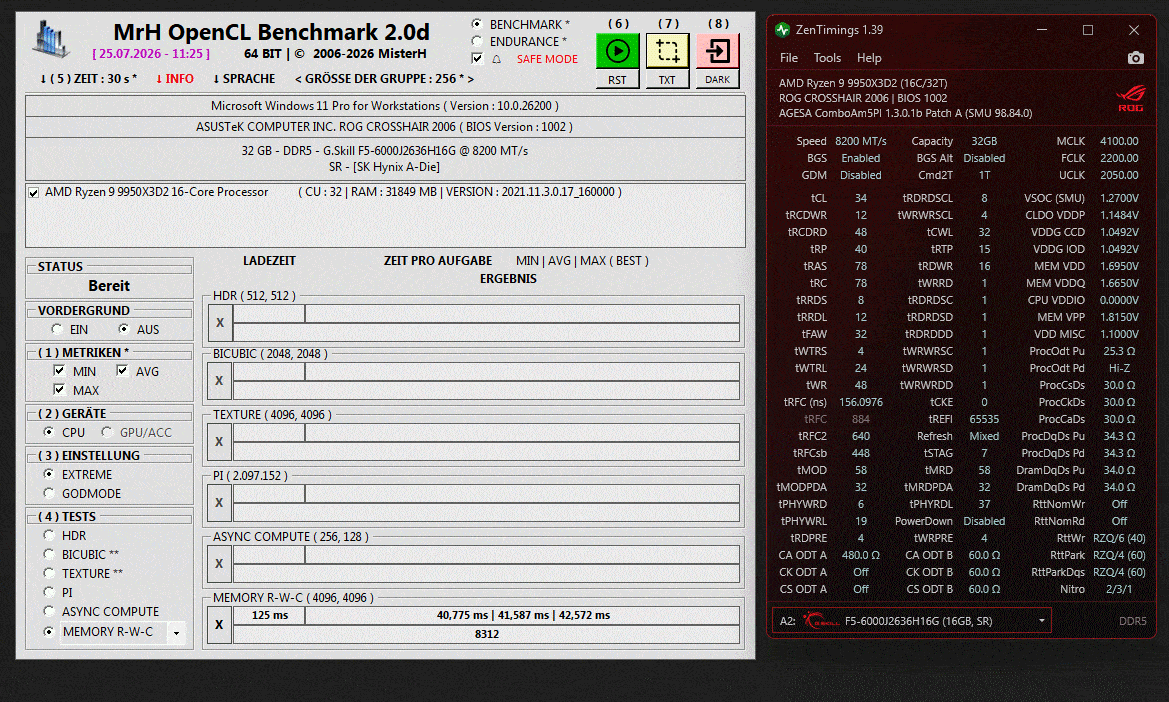The height and width of the screenshot is (702, 1169).
Task: Click the red INFO link
Action: pos(174,79)
